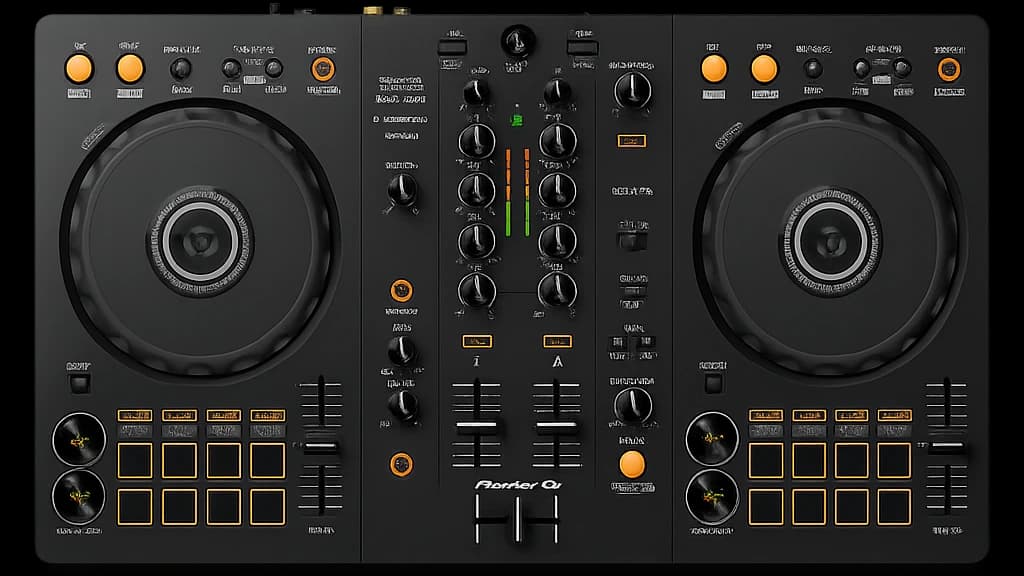
Task: Select third pad mode button above left deck pads
Action: 223,415
